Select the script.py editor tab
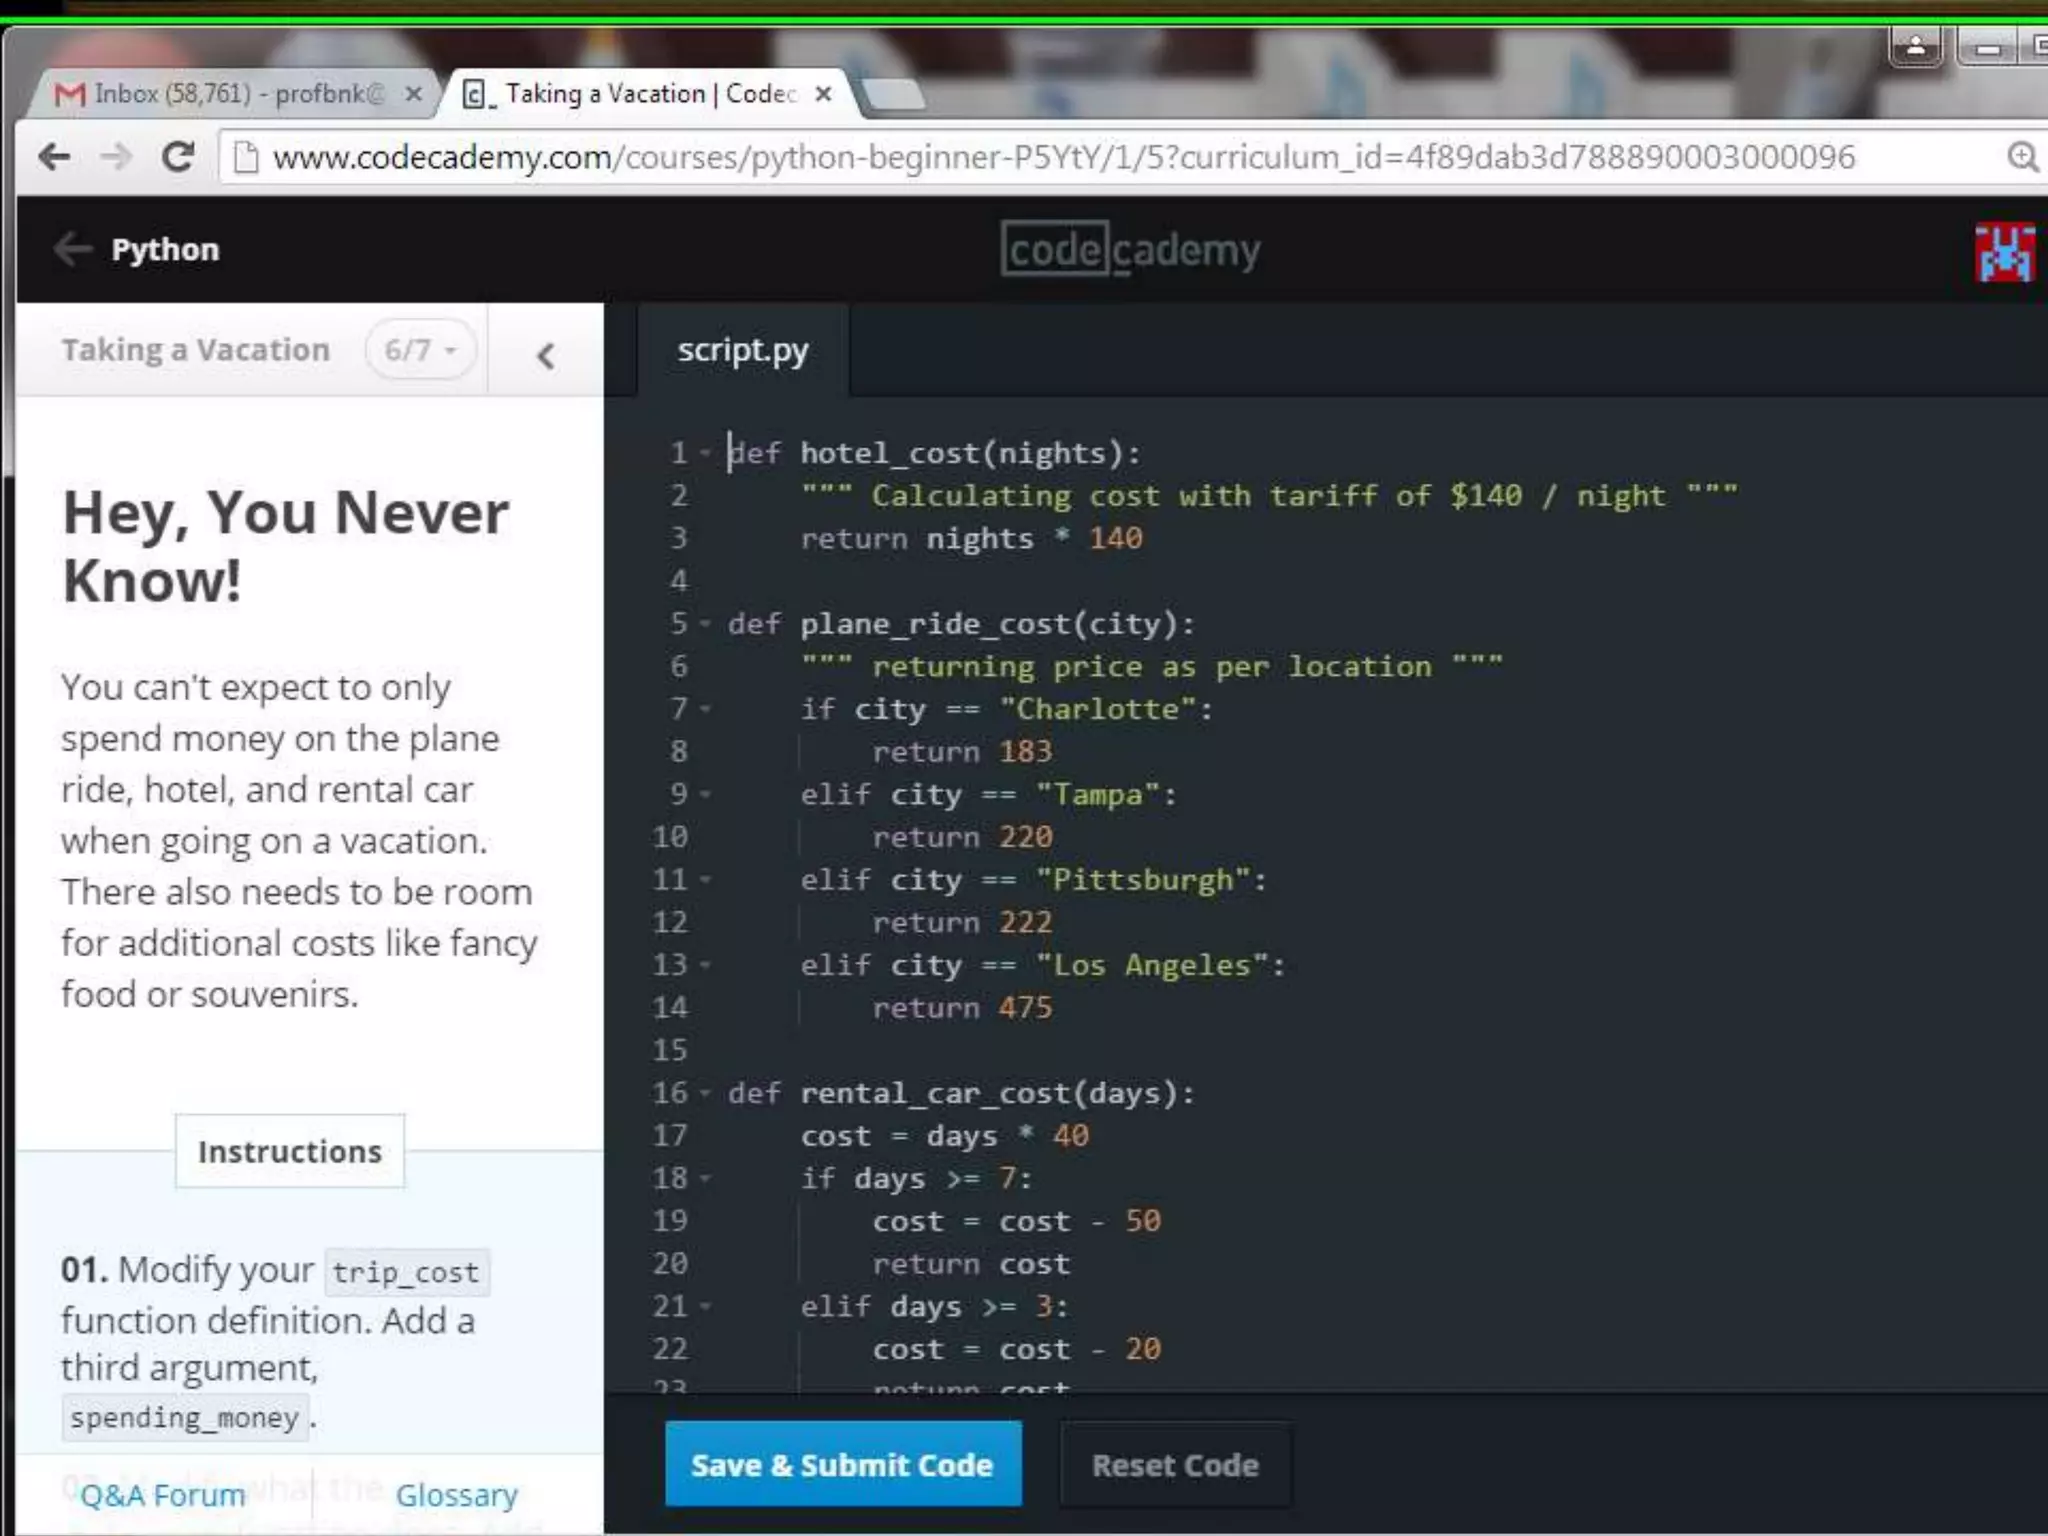 (743, 350)
